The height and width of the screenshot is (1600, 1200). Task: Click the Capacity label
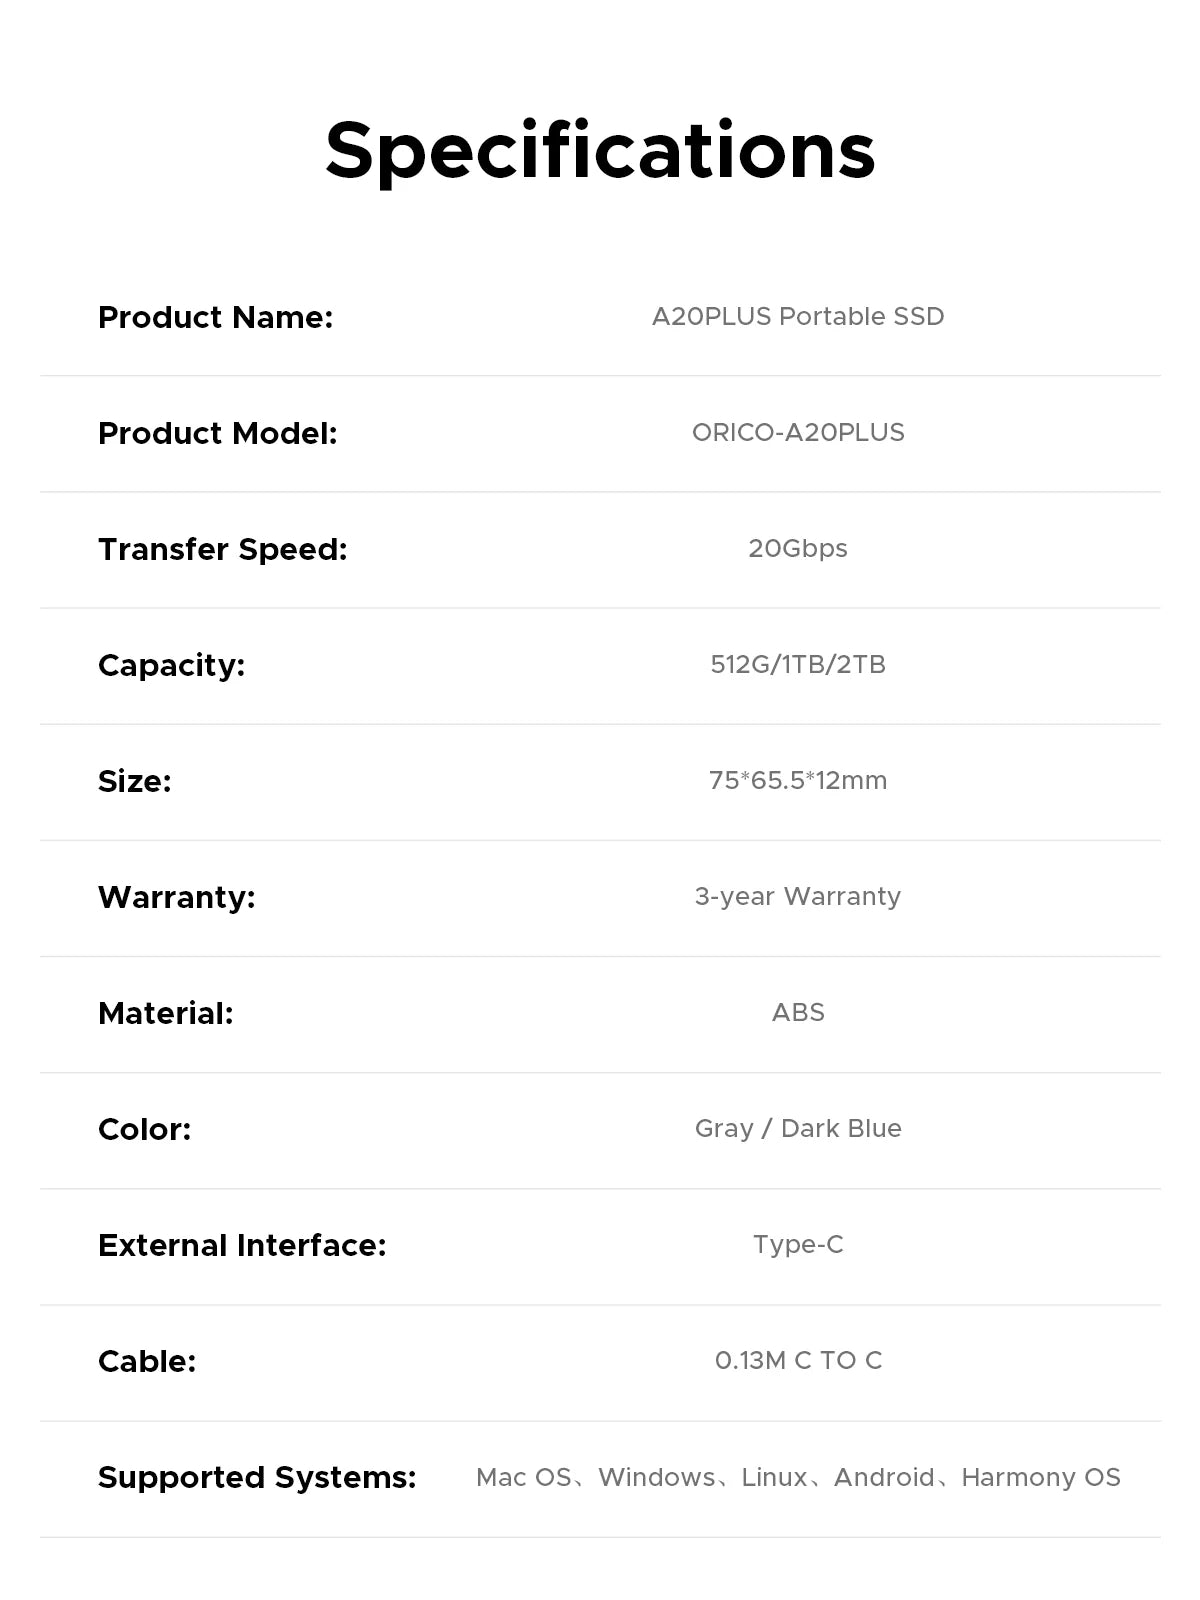coord(171,665)
